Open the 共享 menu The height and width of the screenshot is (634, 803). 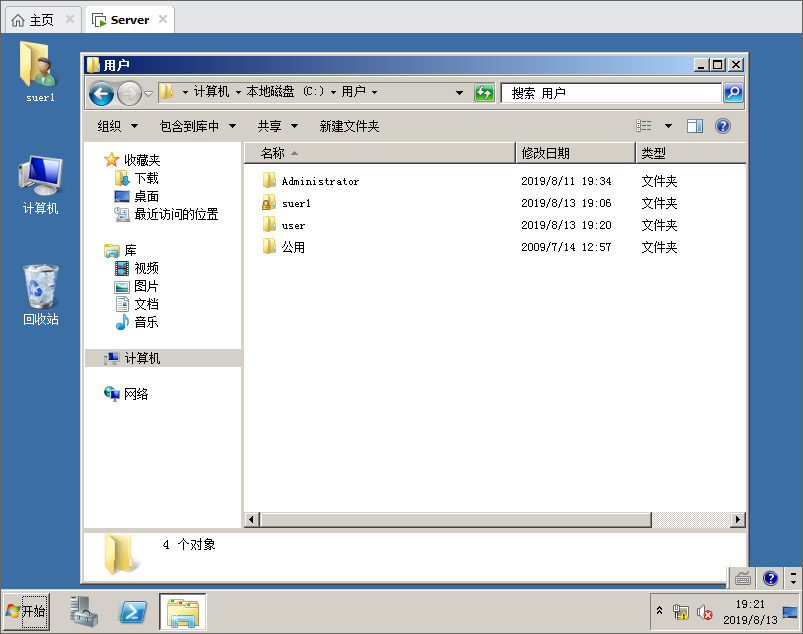pyautogui.click(x=278, y=126)
